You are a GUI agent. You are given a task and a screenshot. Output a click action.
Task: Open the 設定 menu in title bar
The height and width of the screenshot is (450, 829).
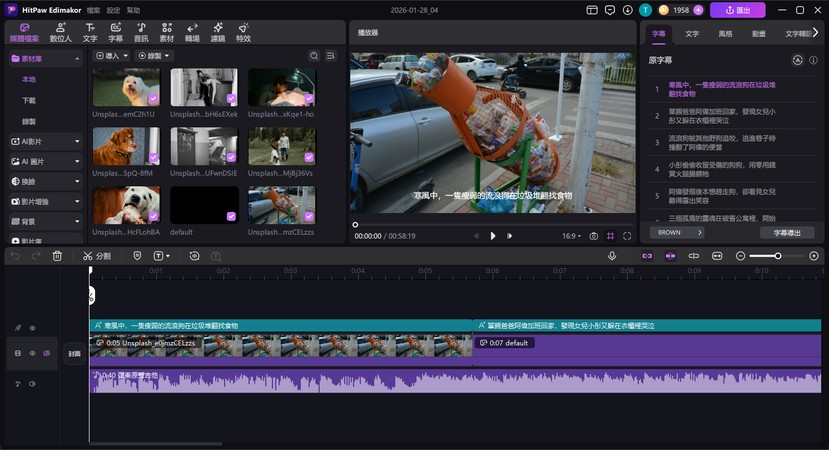(113, 10)
